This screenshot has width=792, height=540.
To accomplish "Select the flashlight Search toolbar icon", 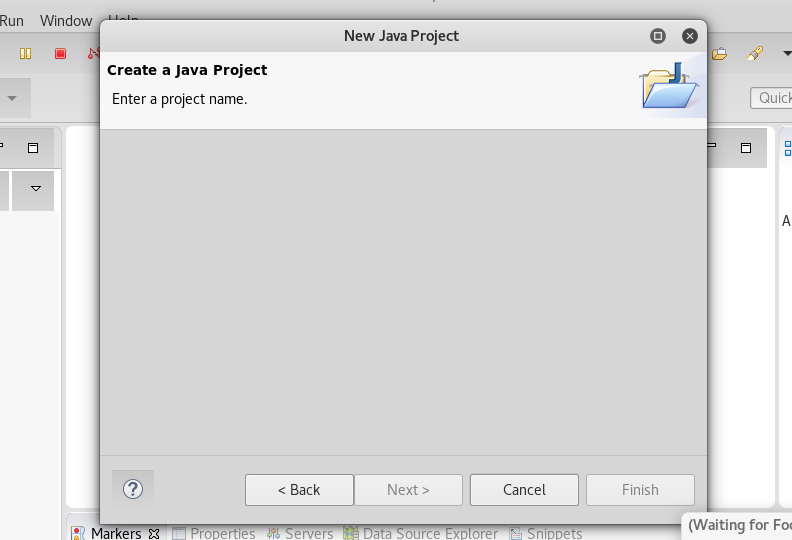I will tap(755, 53).
